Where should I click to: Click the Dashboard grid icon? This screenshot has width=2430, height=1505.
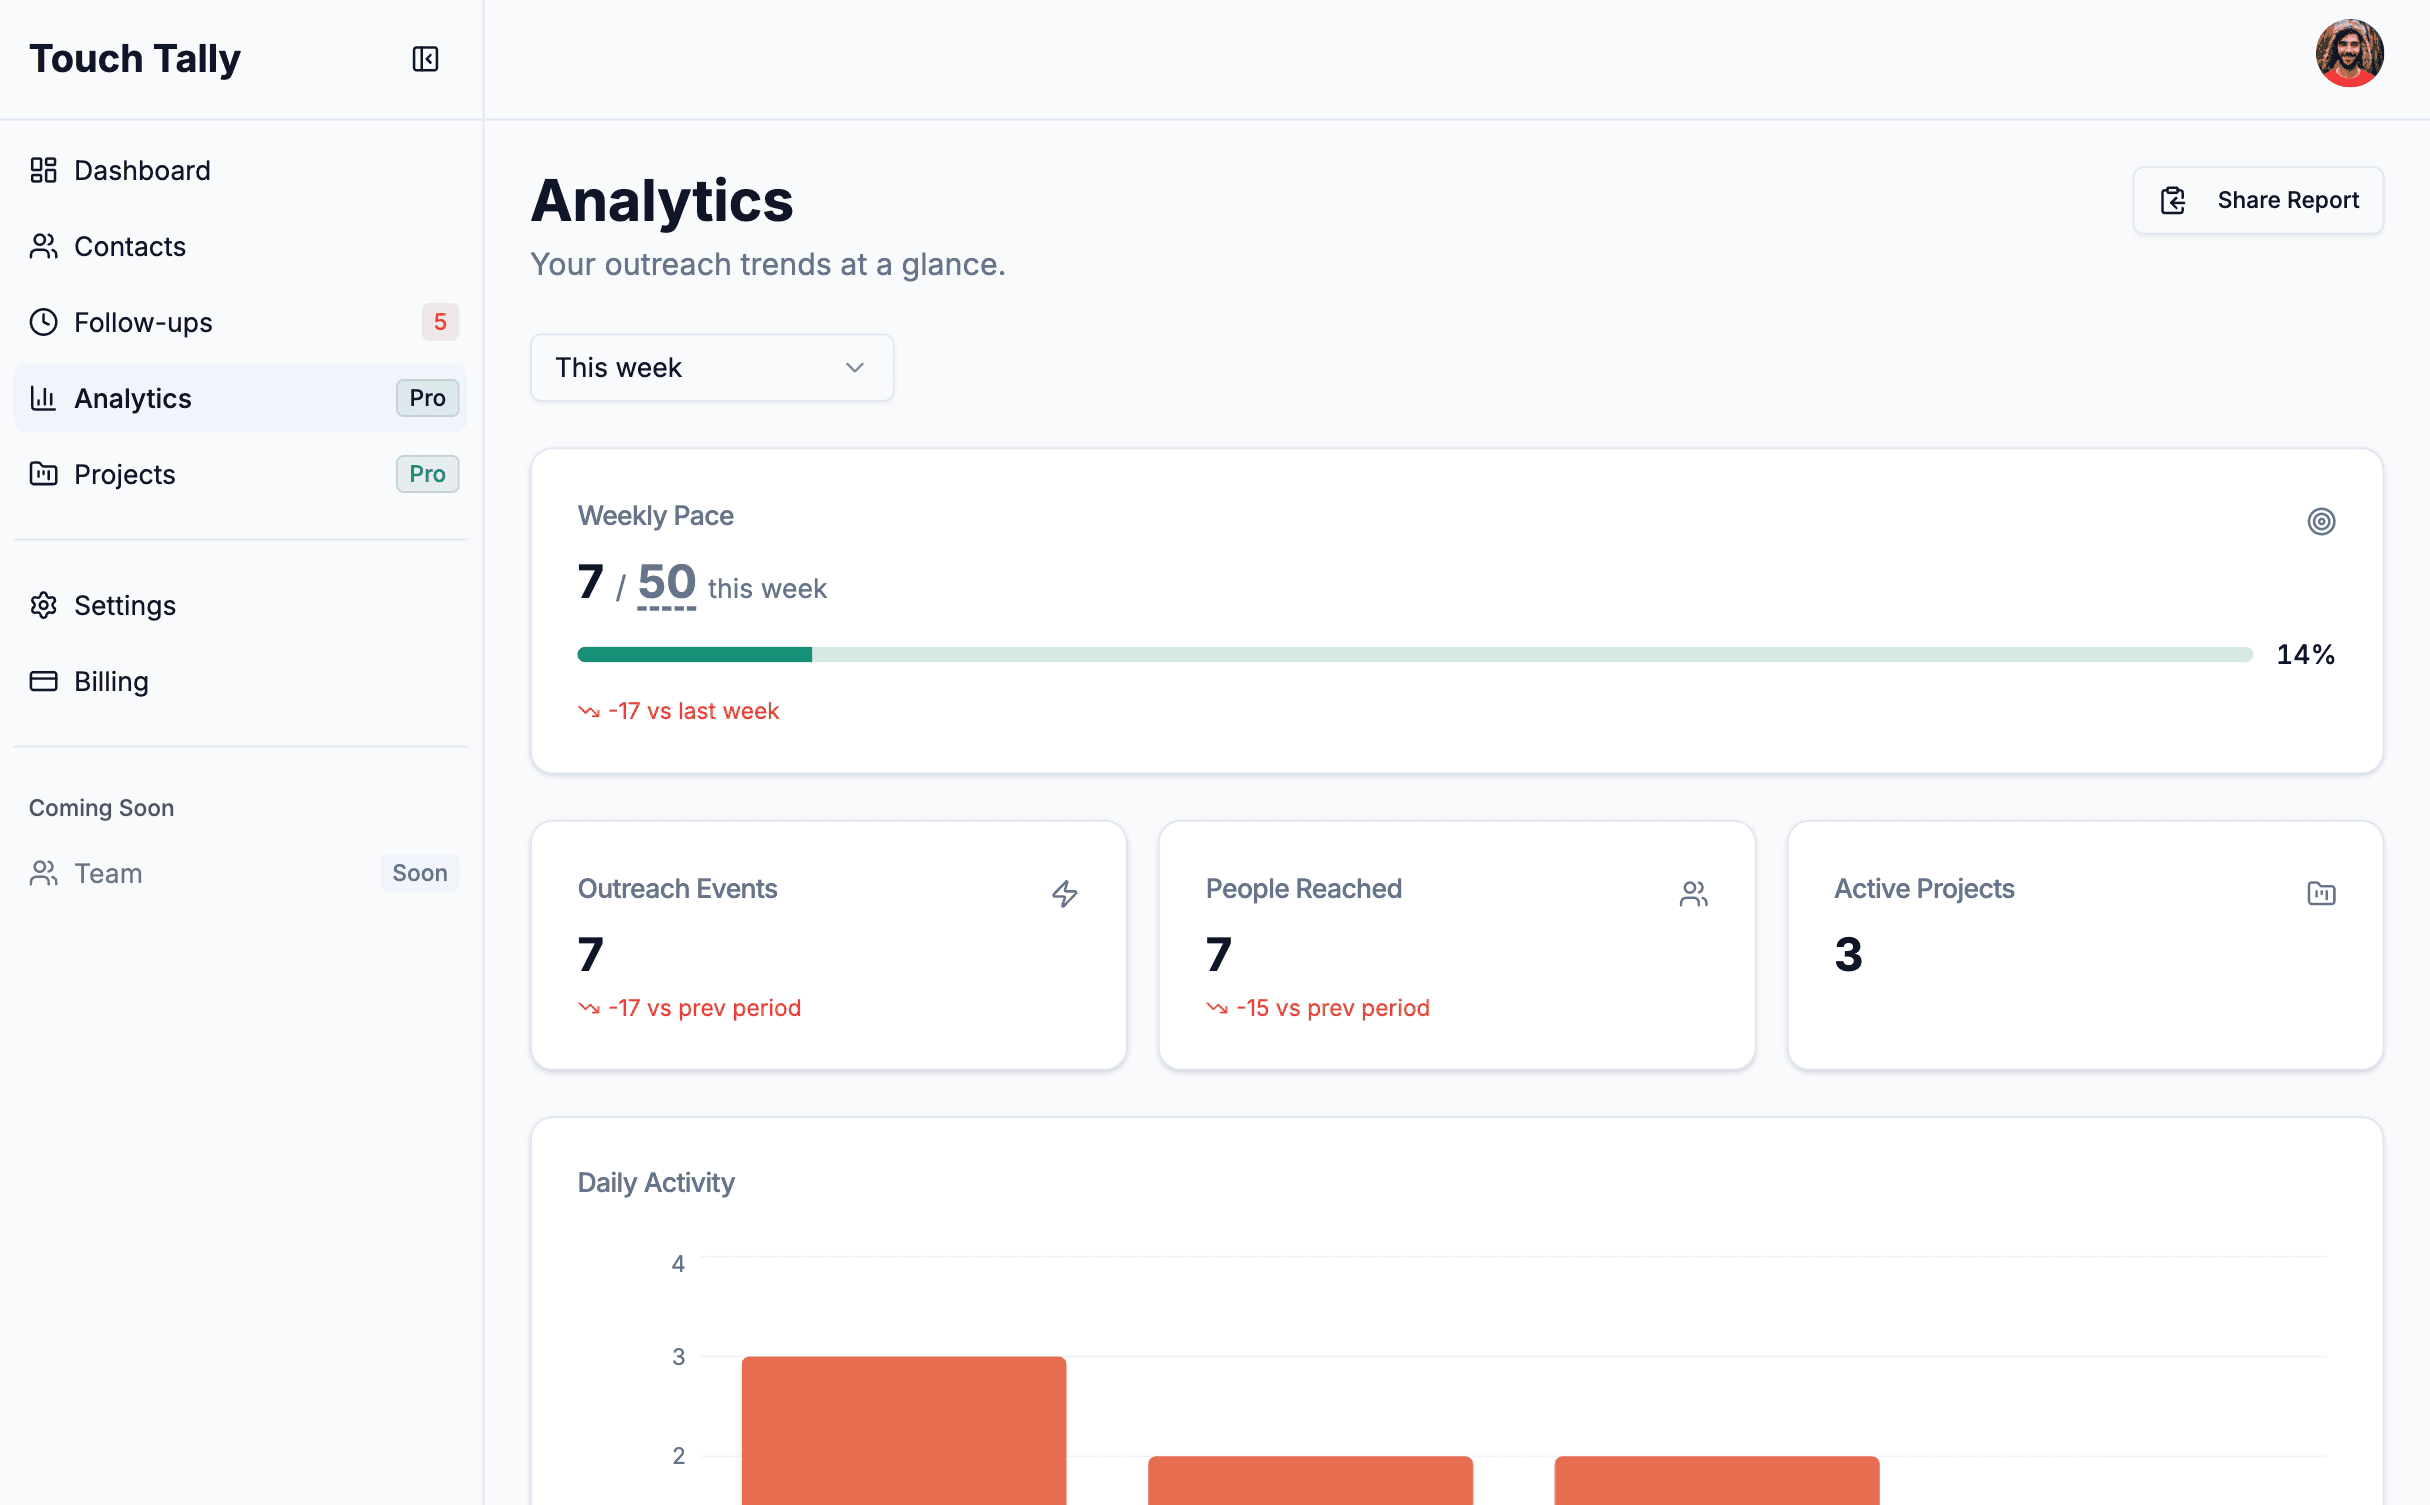click(43, 170)
